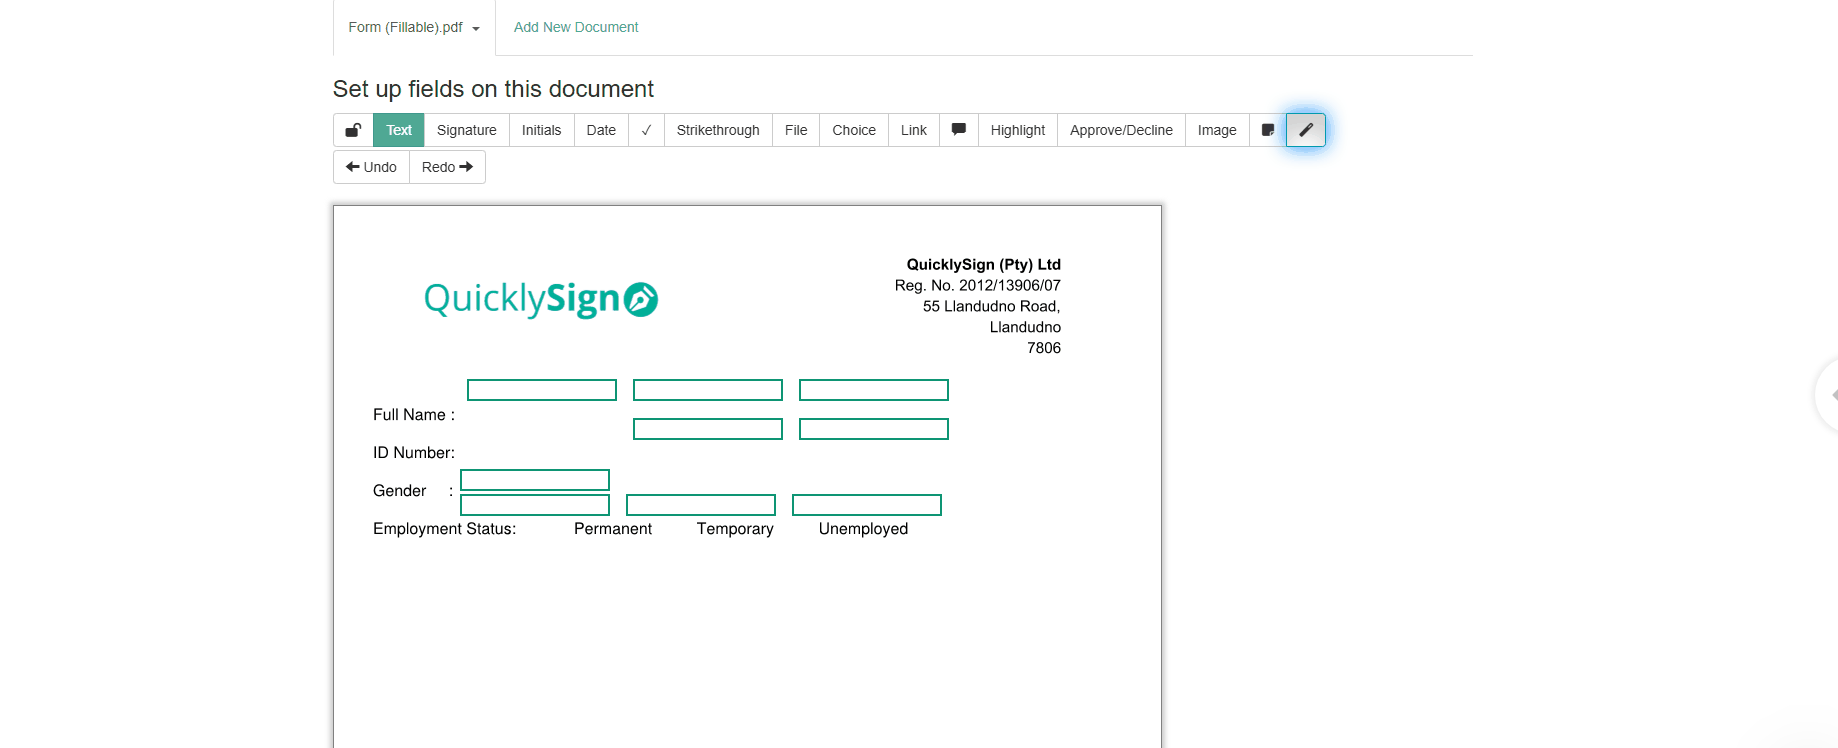Screen dimensions: 1838x748
Task: Click the 'Gender' label text
Action: point(400,491)
